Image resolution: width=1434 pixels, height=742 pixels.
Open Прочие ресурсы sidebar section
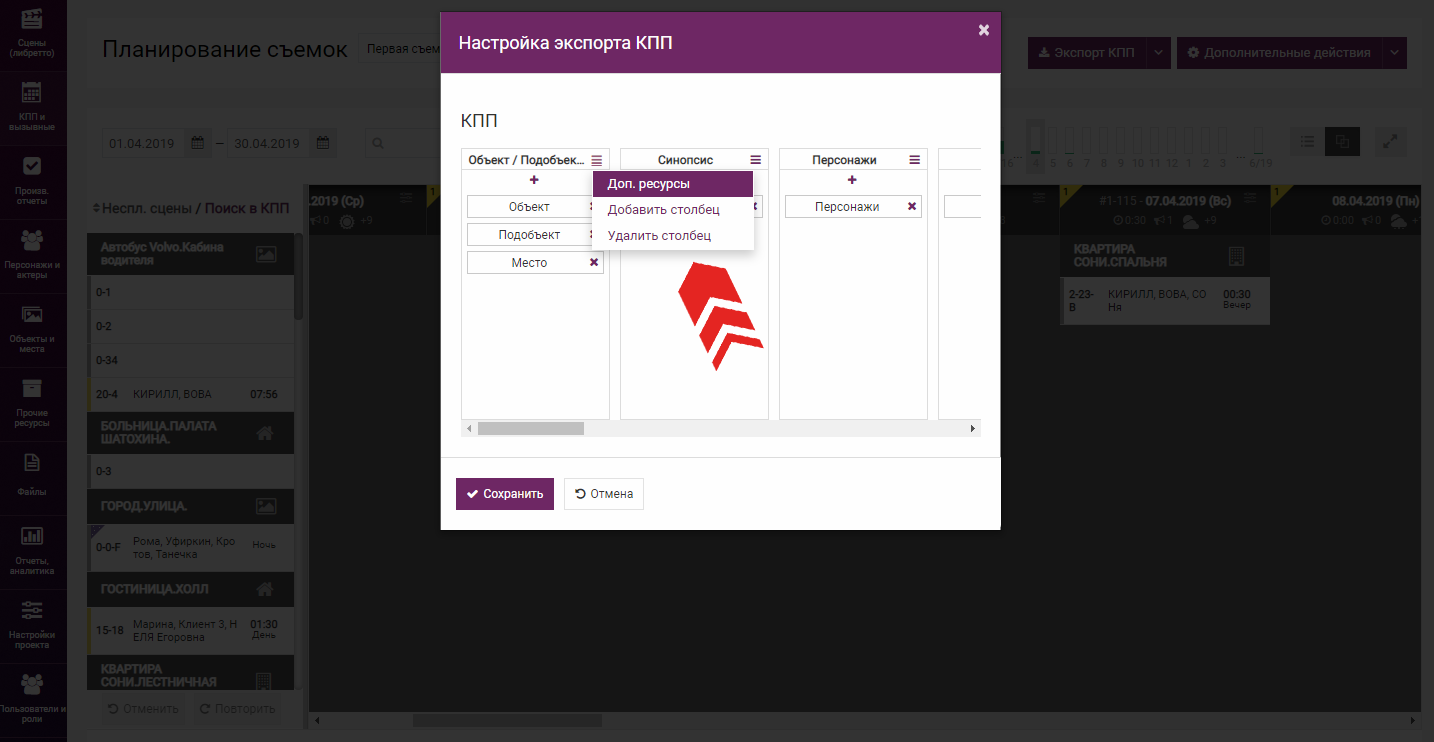[32, 402]
